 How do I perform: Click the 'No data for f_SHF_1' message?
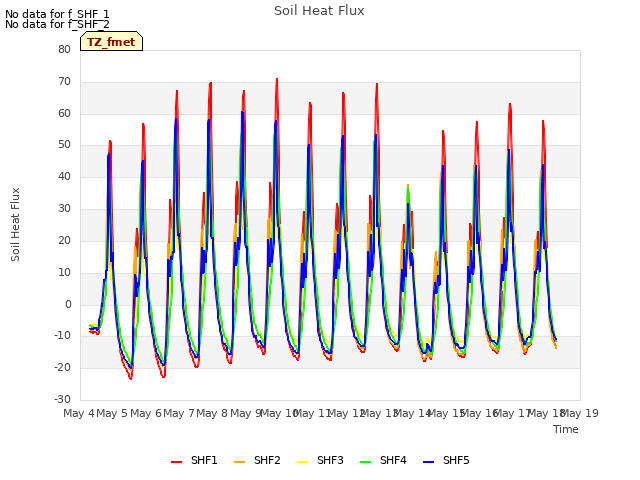click(57, 14)
